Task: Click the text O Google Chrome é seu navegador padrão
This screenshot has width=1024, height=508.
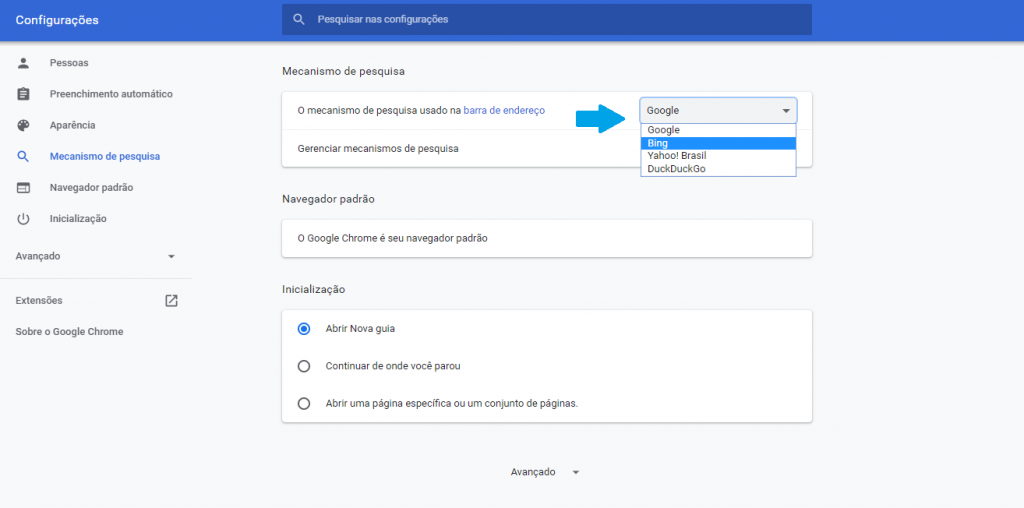Action: (392, 238)
